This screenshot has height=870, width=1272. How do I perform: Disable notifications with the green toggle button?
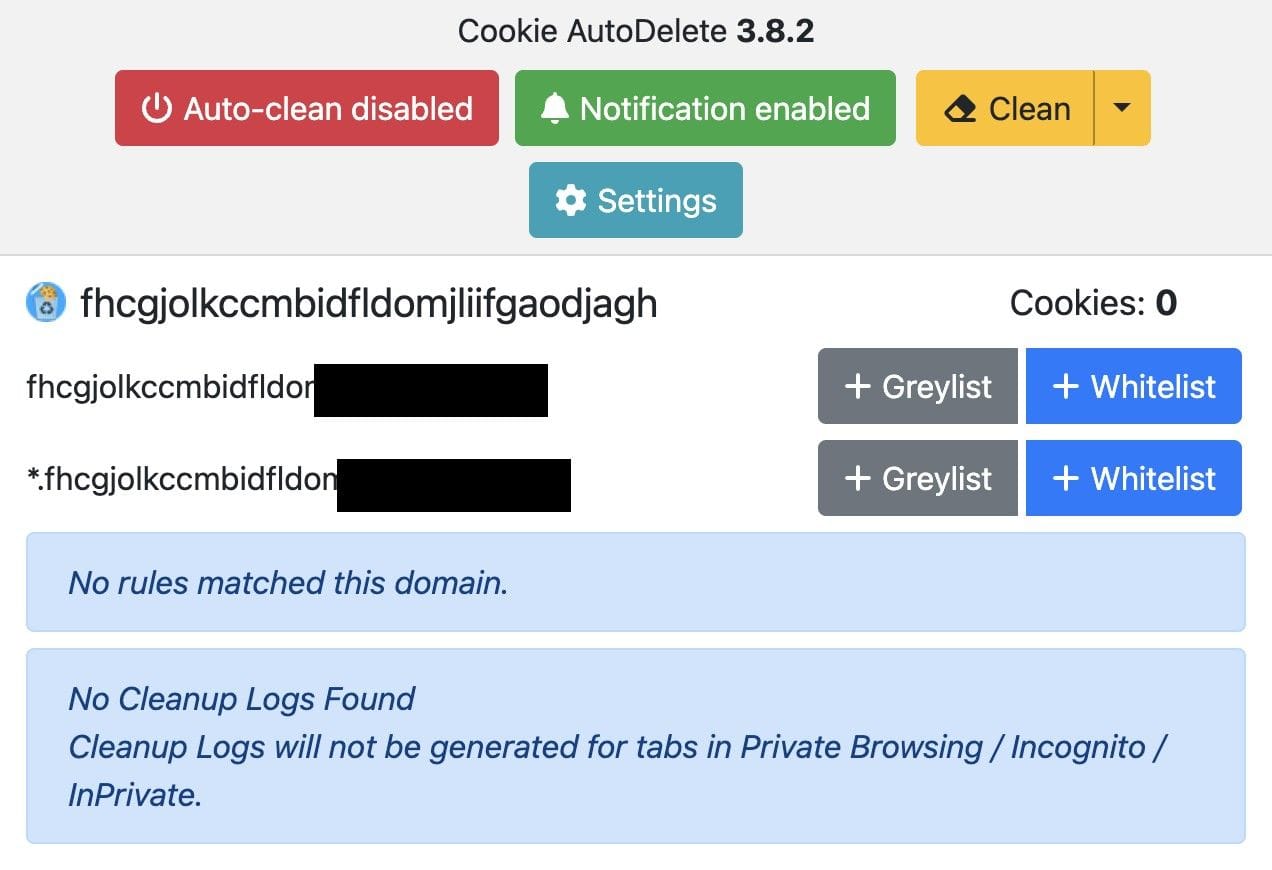(705, 108)
